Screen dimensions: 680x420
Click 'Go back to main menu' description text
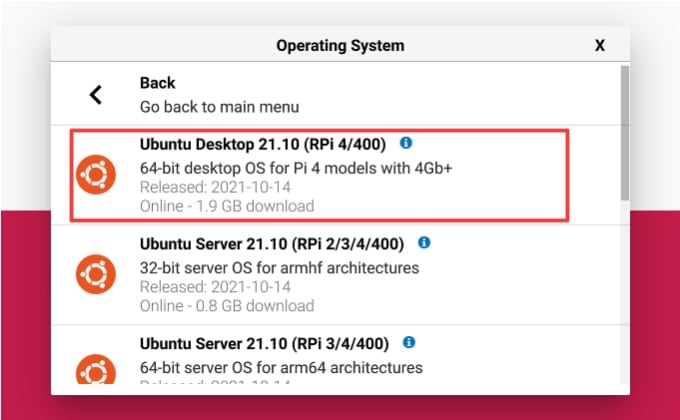coord(219,107)
